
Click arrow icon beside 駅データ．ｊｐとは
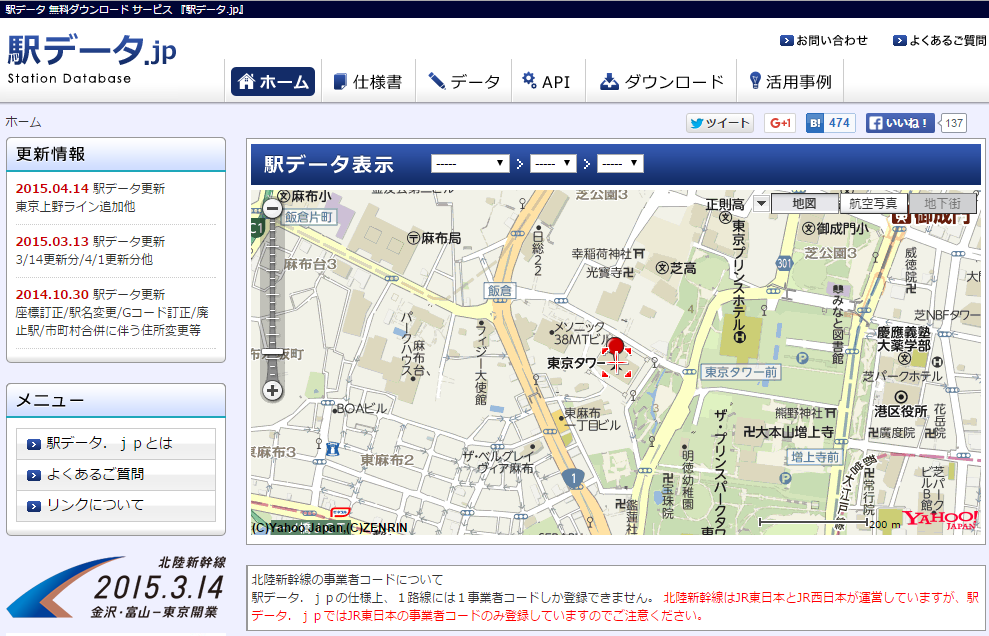point(34,444)
